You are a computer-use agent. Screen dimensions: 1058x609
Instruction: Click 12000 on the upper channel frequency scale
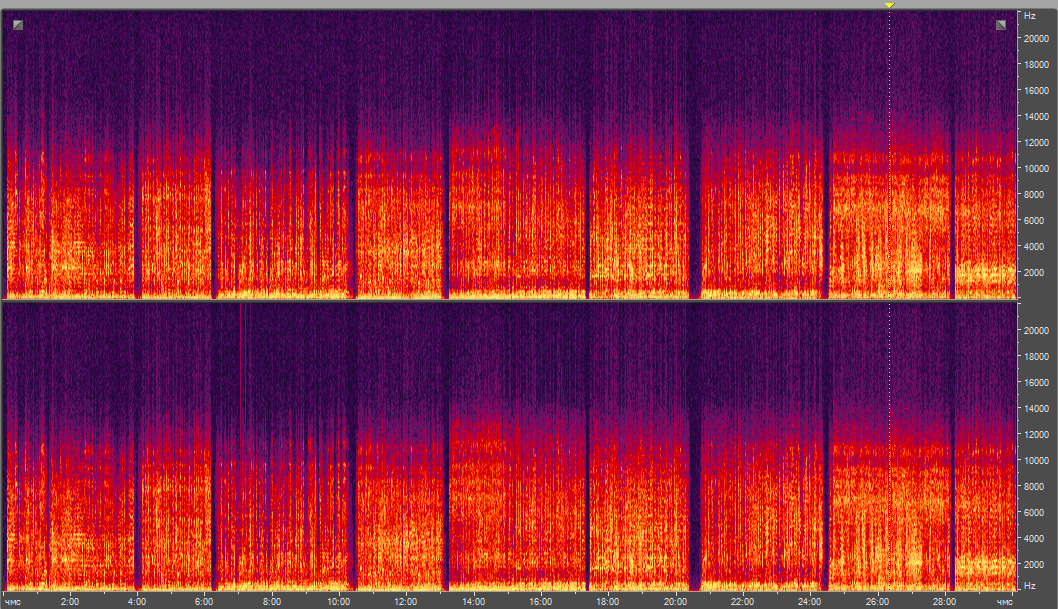1036,142
